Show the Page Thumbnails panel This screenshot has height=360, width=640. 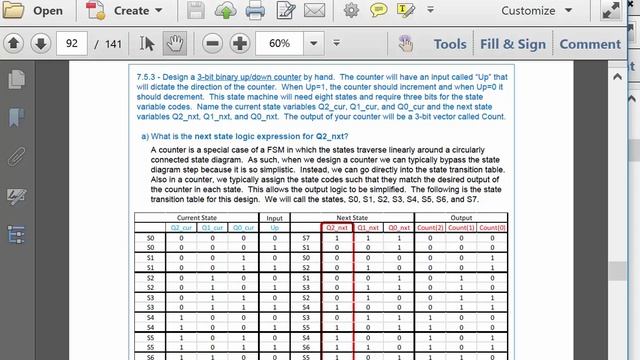coord(17,79)
